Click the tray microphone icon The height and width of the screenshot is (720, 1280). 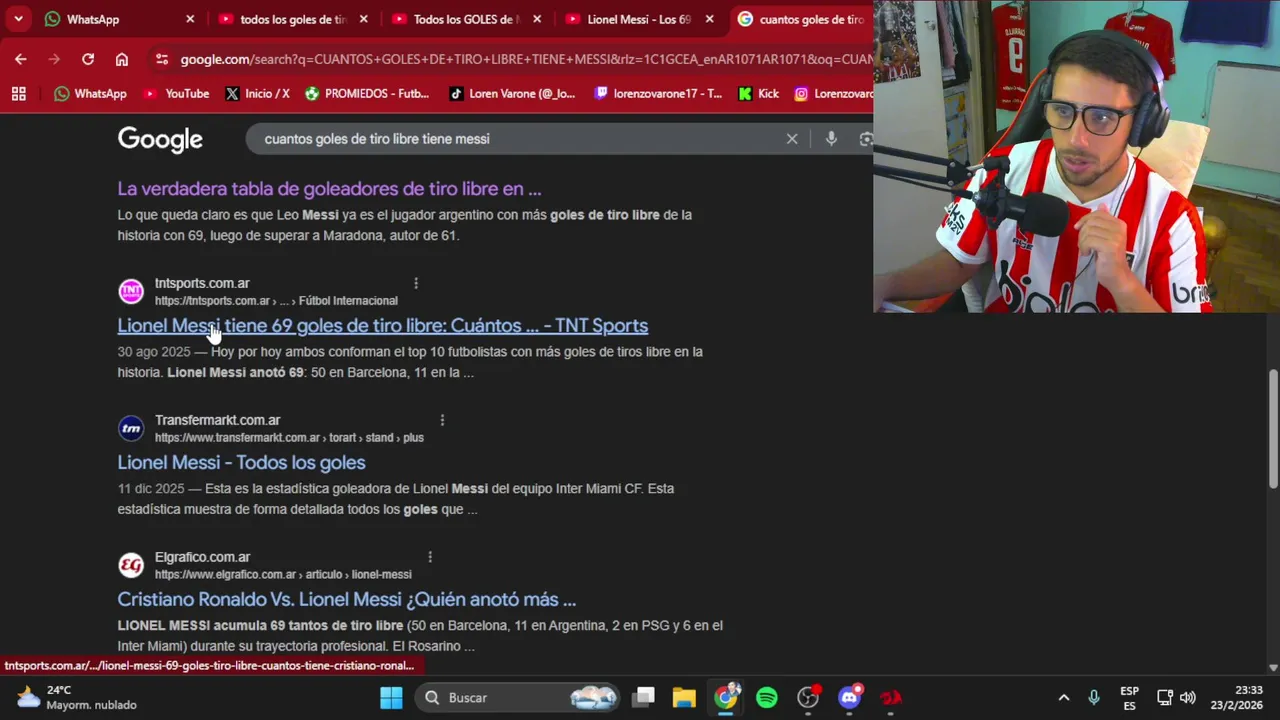(x=1094, y=697)
